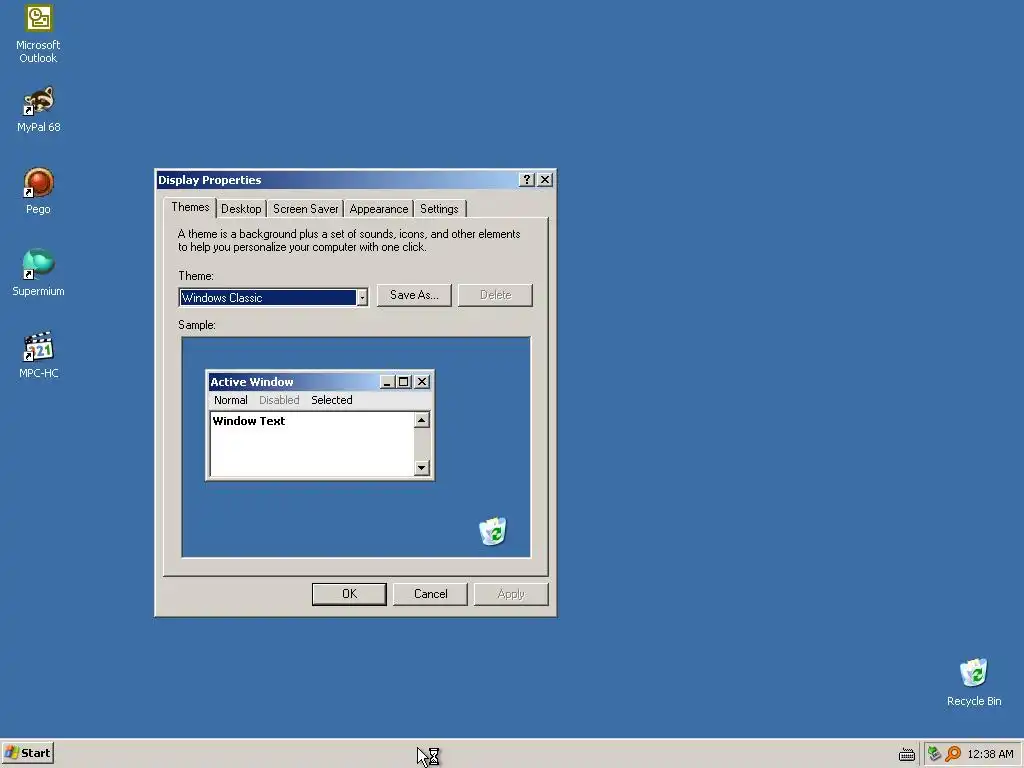The height and width of the screenshot is (768, 1024).
Task: Click the Recycle Bin in the sample preview
Action: click(493, 531)
